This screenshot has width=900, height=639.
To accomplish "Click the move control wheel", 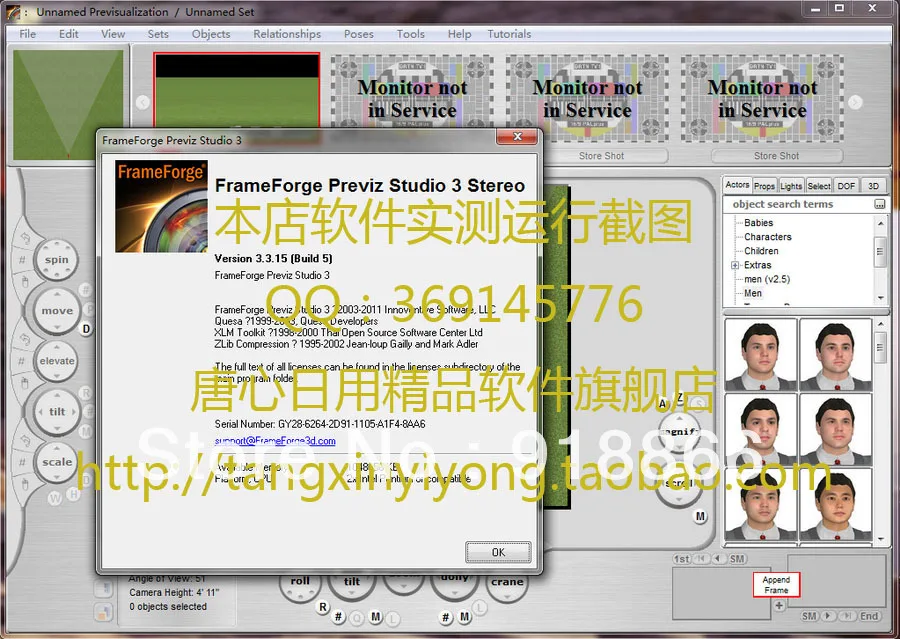I will [x=56, y=311].
